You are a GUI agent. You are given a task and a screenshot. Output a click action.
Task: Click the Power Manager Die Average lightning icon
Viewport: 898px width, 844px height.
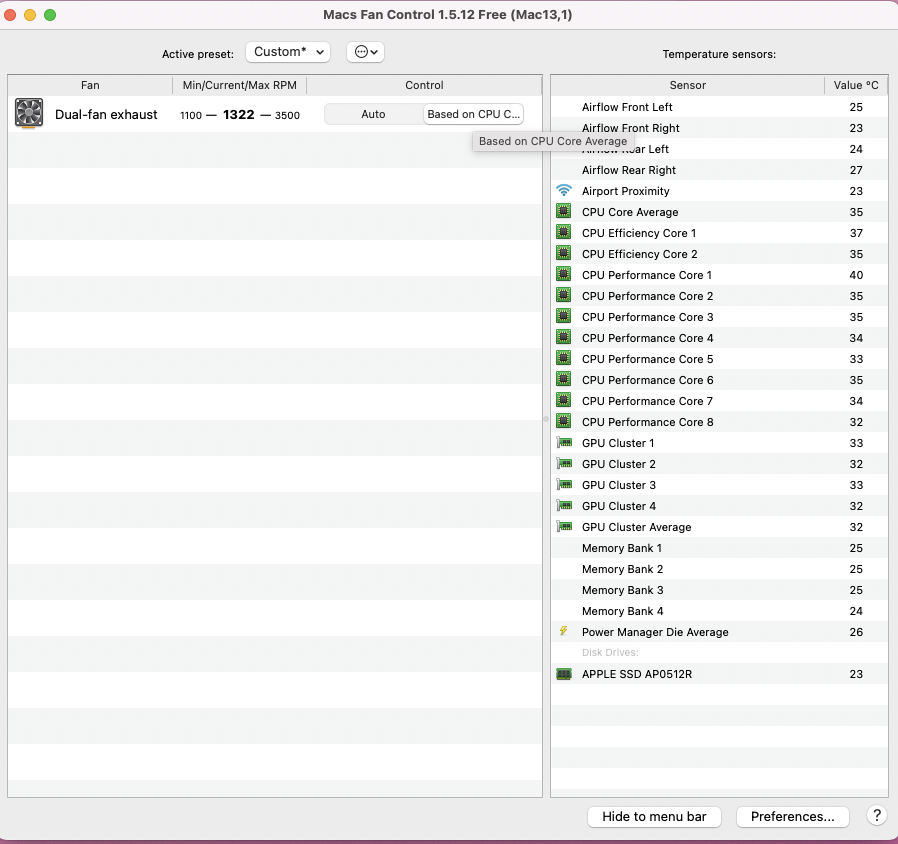[x=564, y=631]
